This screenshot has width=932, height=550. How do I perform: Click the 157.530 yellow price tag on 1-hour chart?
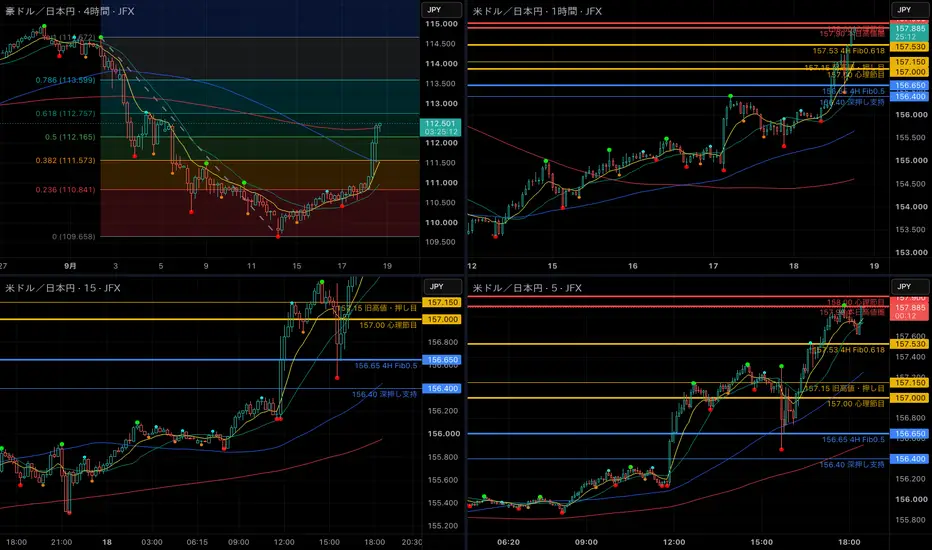(x=910, y=46)
